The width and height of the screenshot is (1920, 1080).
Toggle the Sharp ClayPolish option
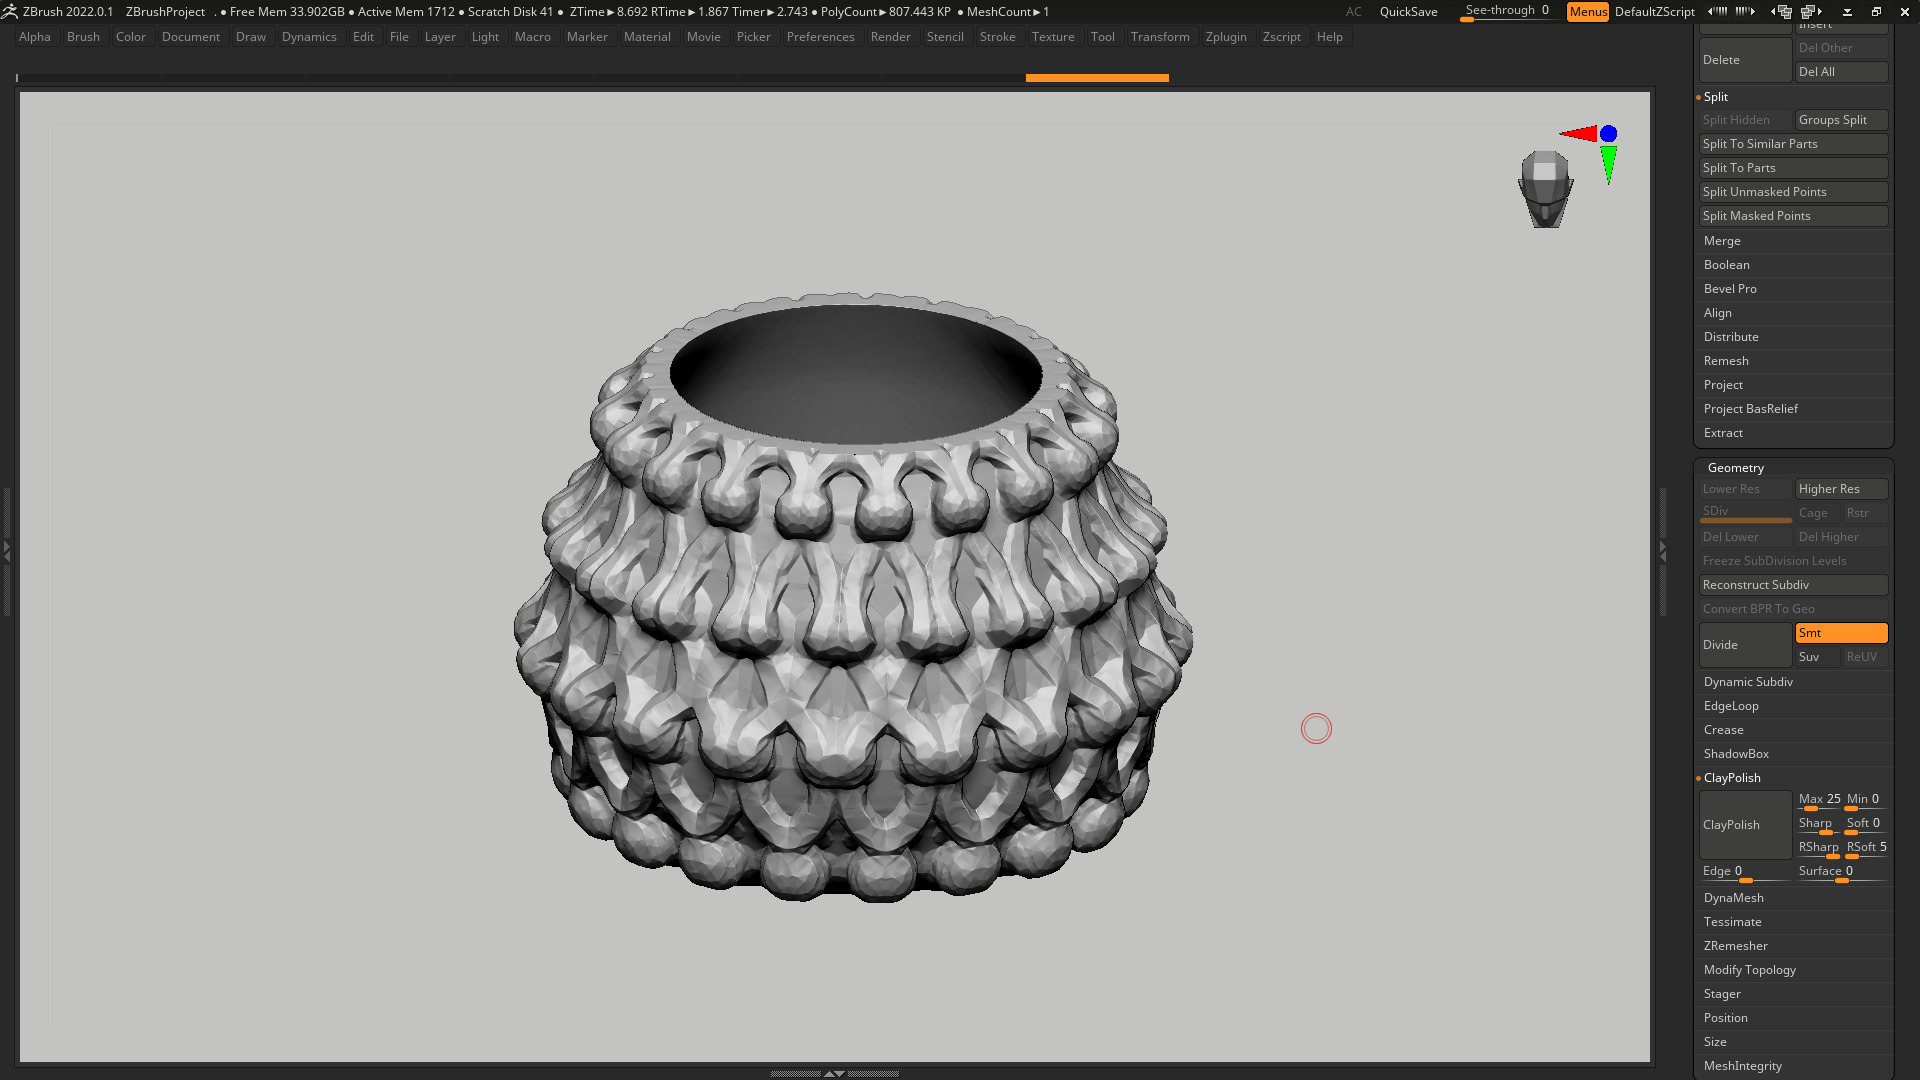[x=1817, y=824]
